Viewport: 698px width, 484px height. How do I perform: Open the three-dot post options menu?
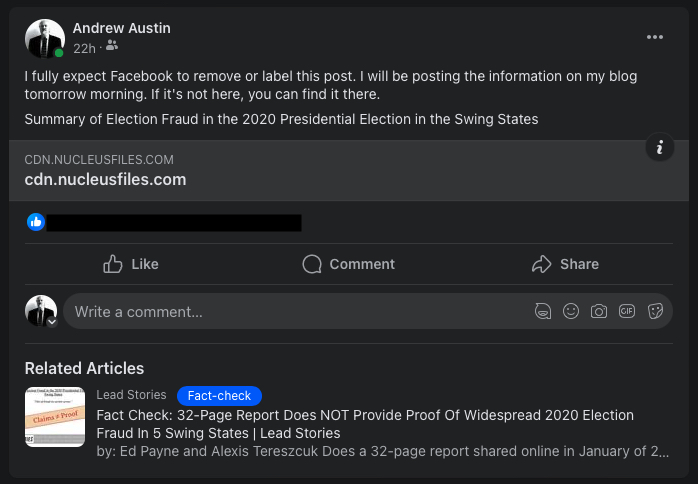(x=655, y=37)
